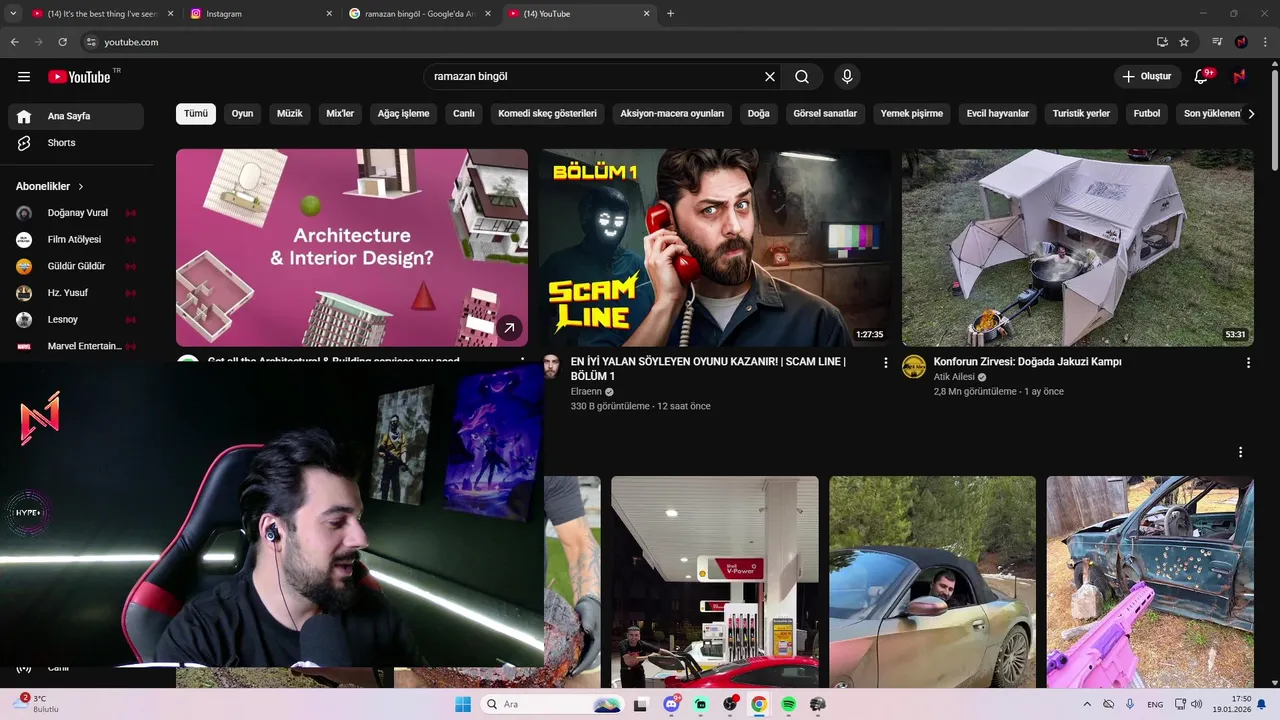This screenshot has height=720, width=1280.
Task: Open Doğanay Vural subscription
Action: (x=76, y=213)
